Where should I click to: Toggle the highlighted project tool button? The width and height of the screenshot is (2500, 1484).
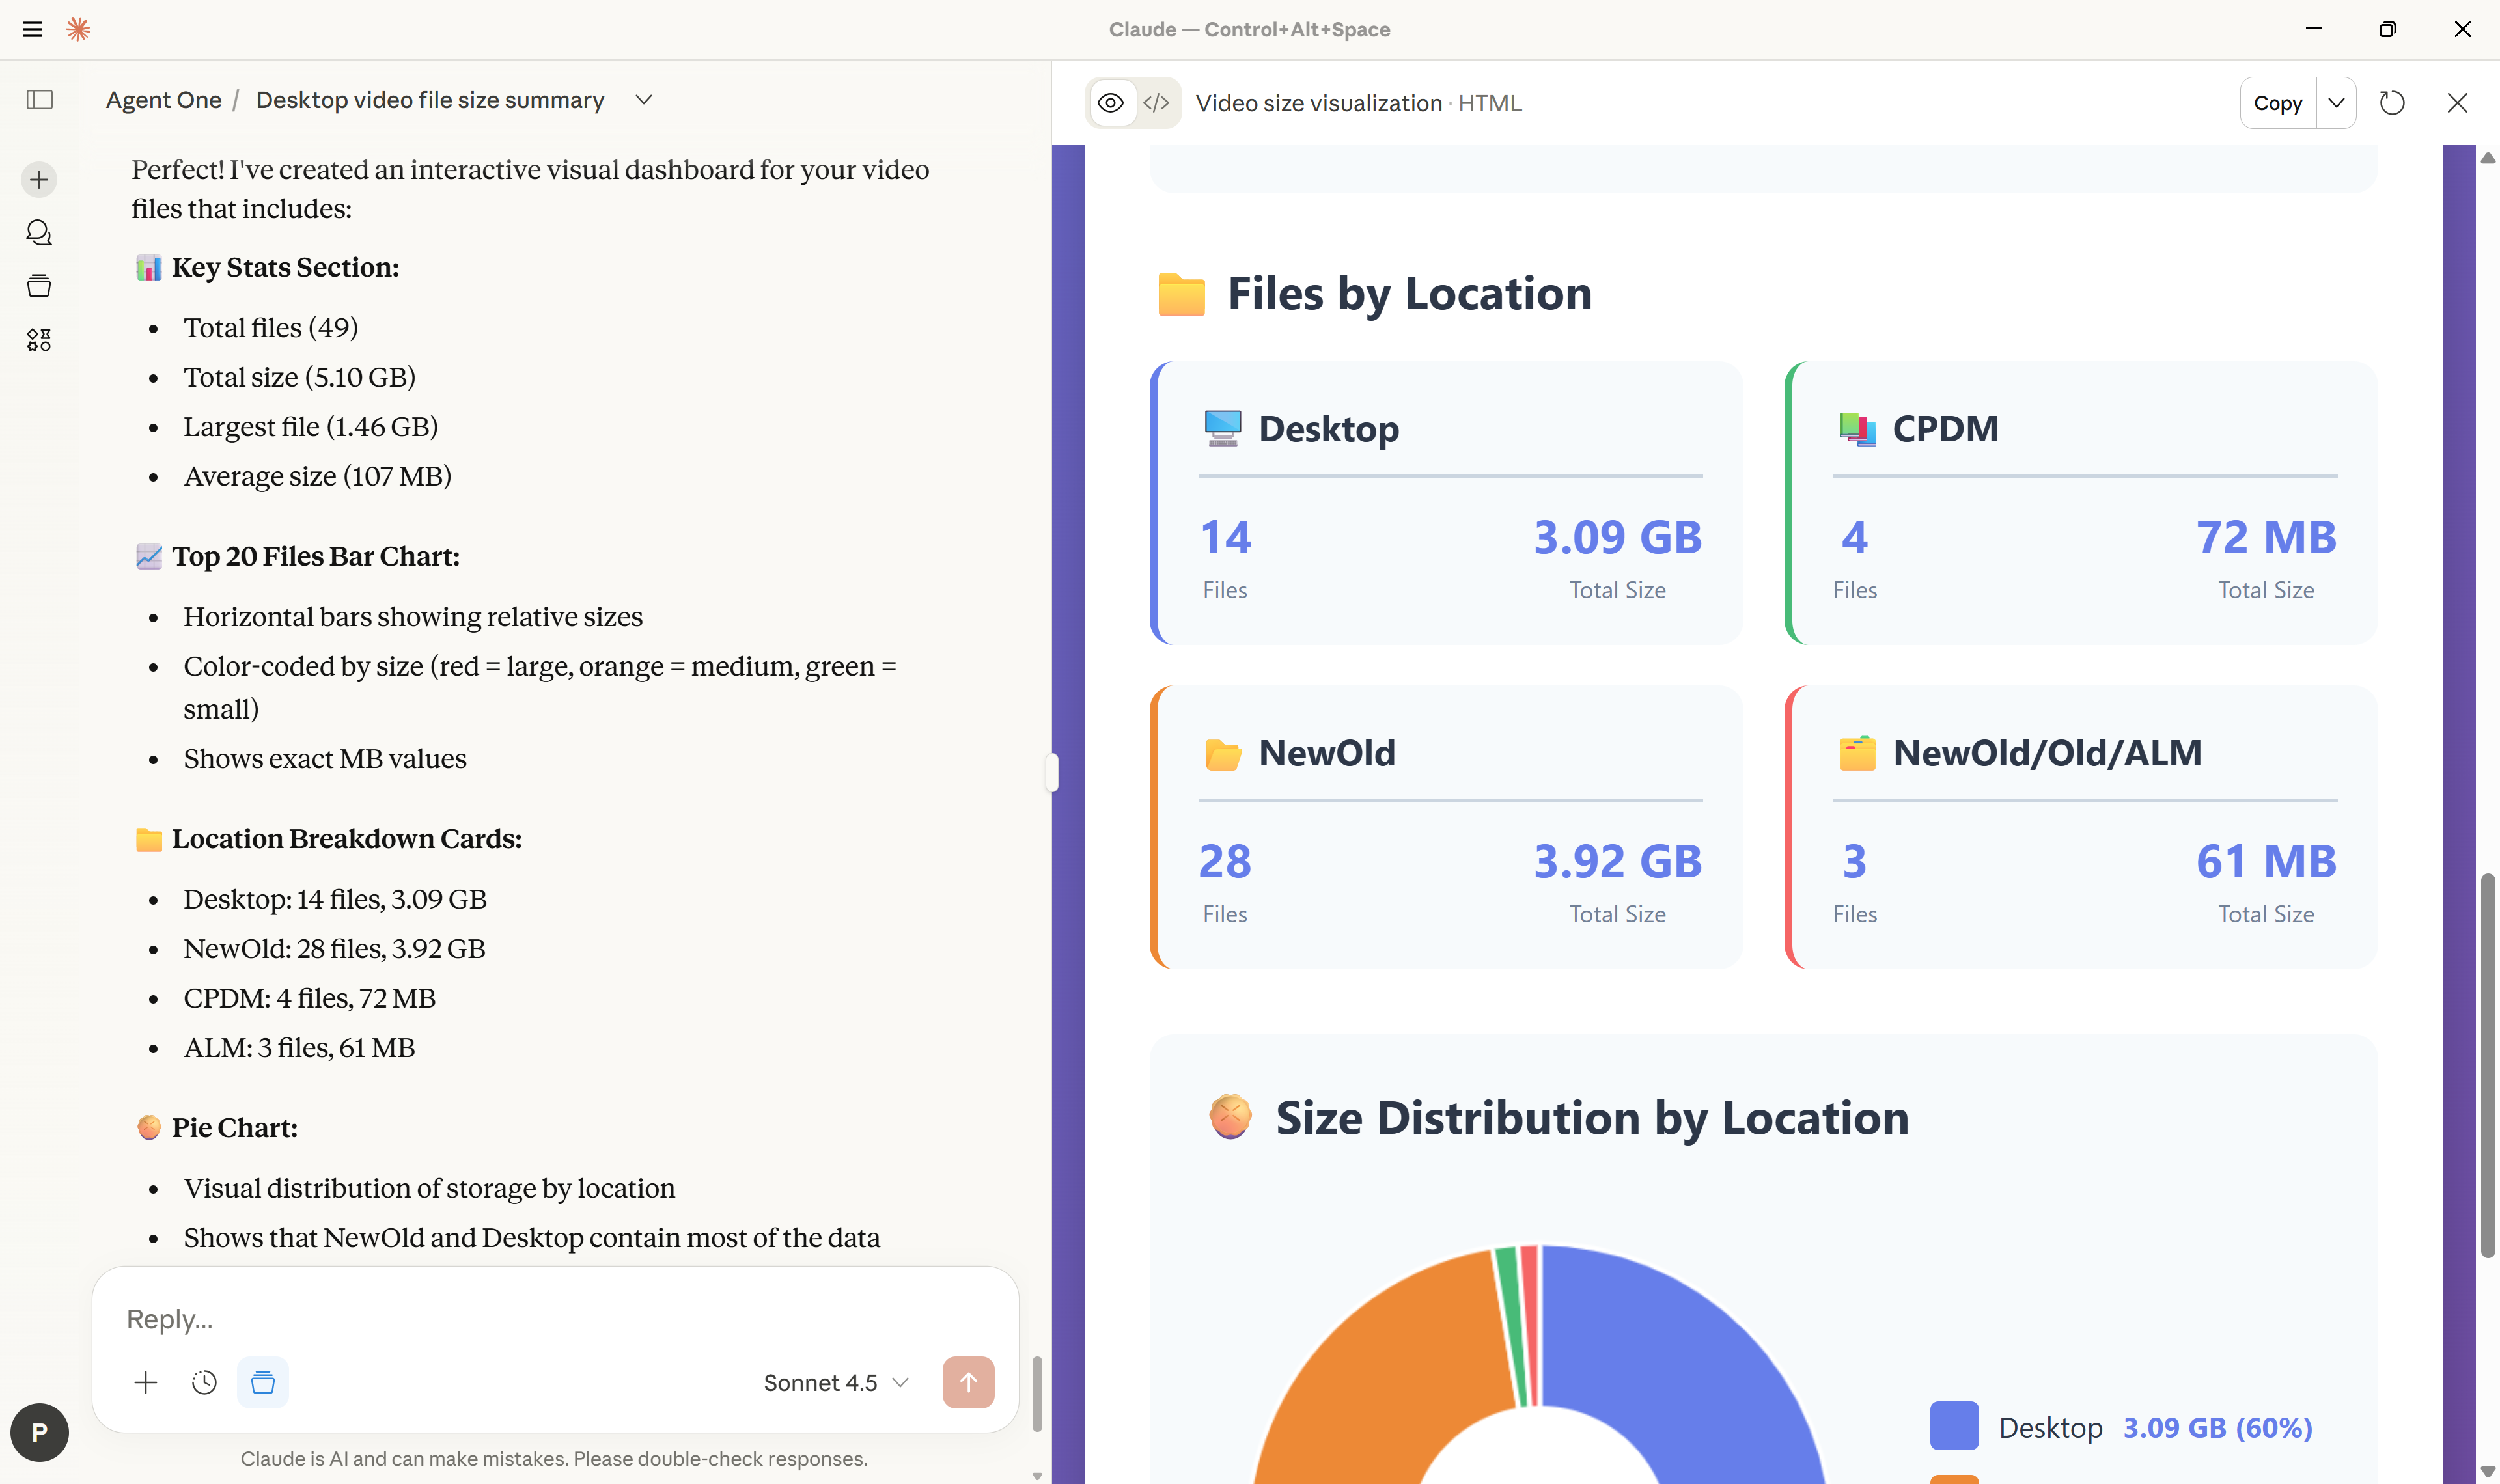pos(262,1382)
